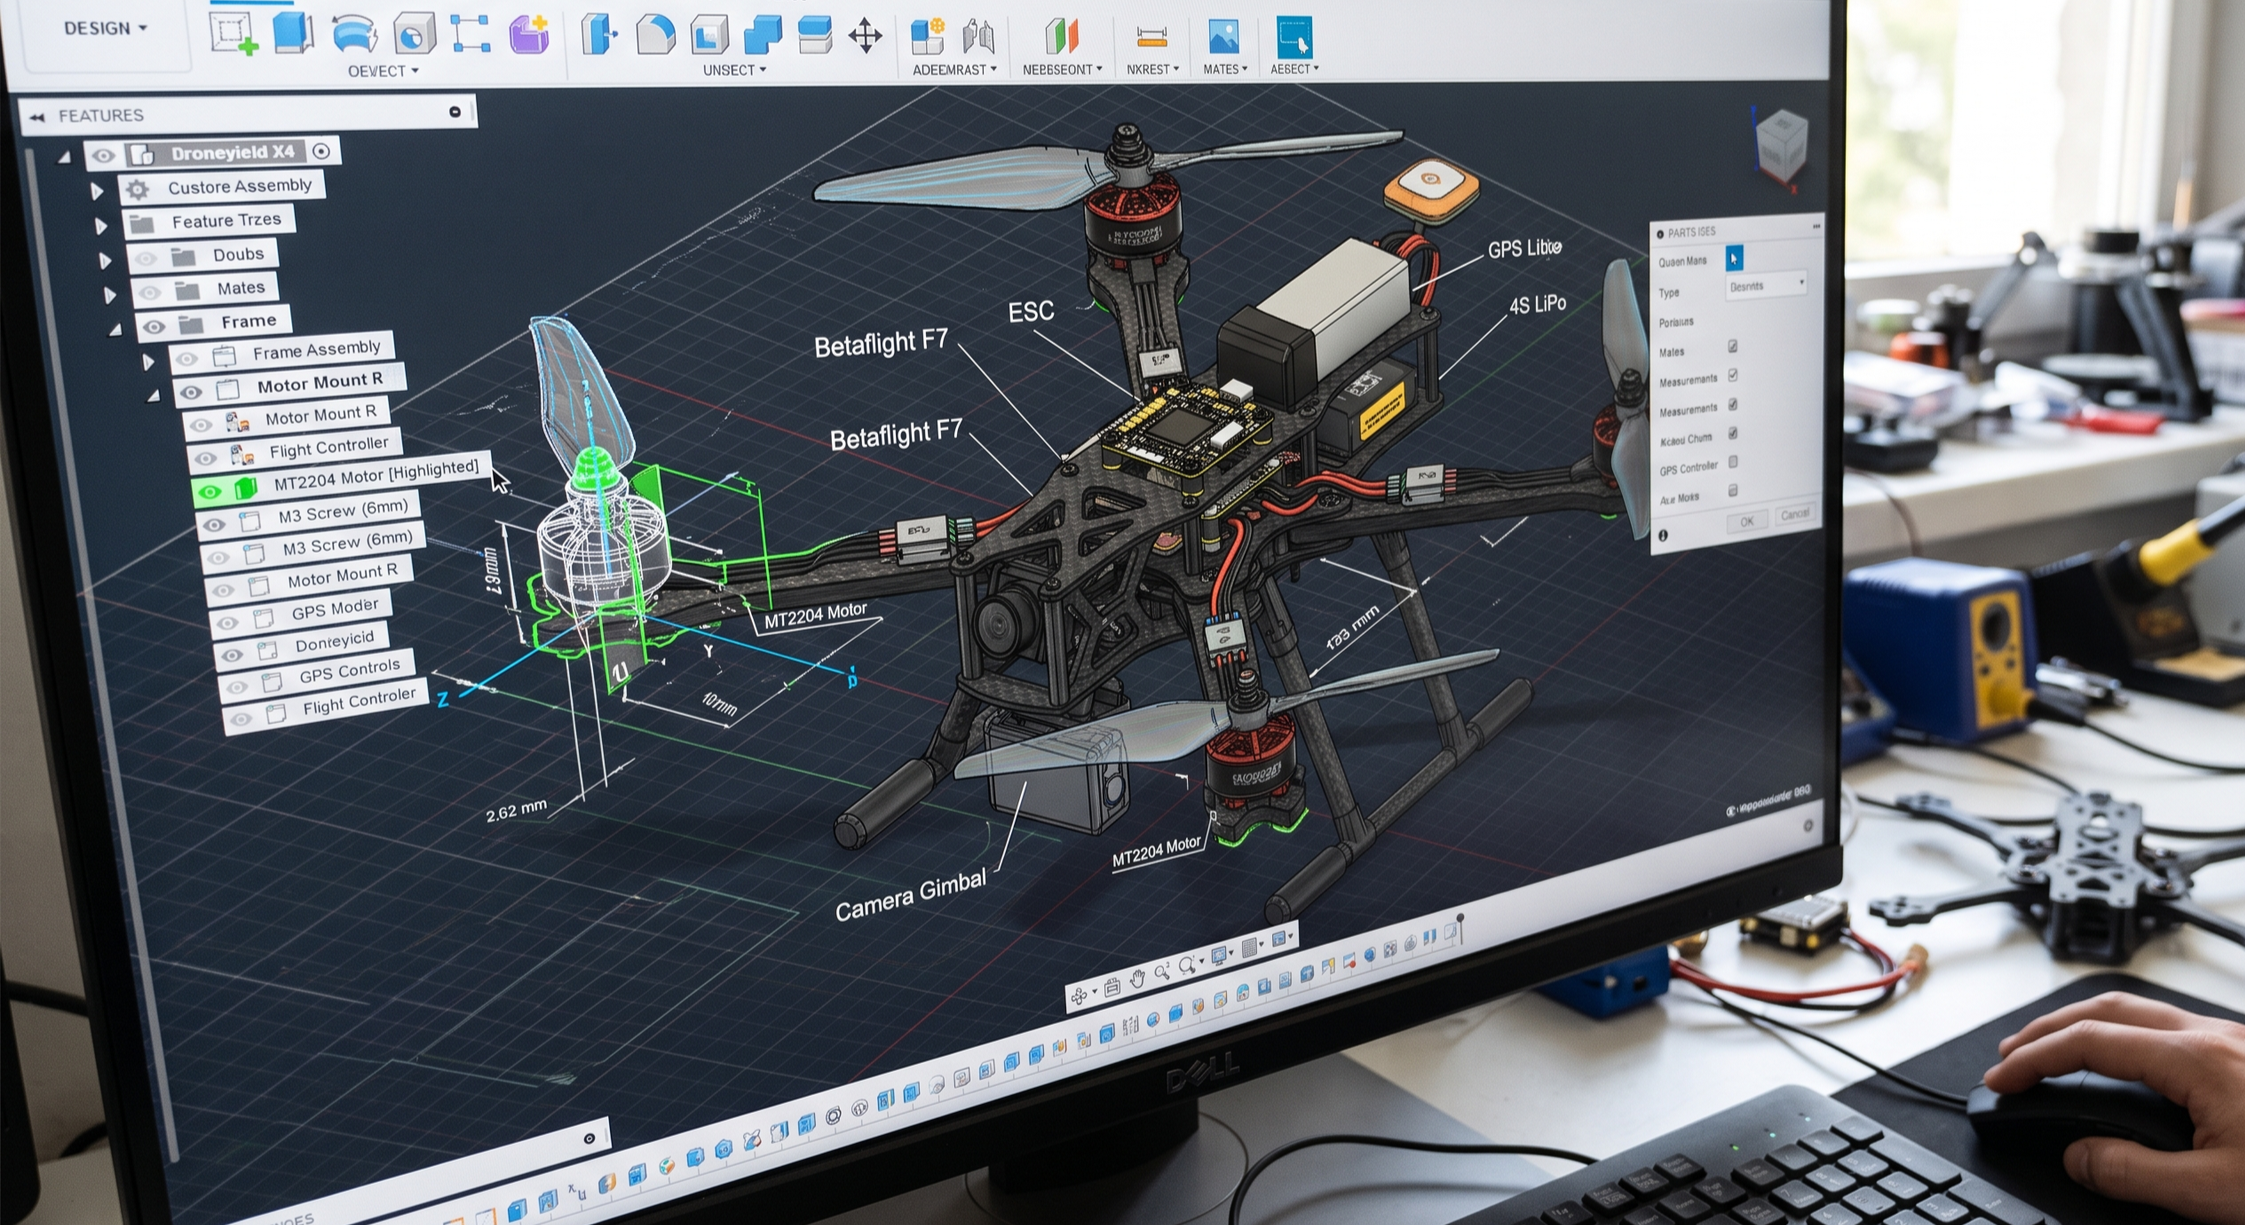Toggle visibility eye for Frame folder
Image resolution: width=2245 pixels, height=1225 pixels.
pyautogui.click(x=153, y=326)
